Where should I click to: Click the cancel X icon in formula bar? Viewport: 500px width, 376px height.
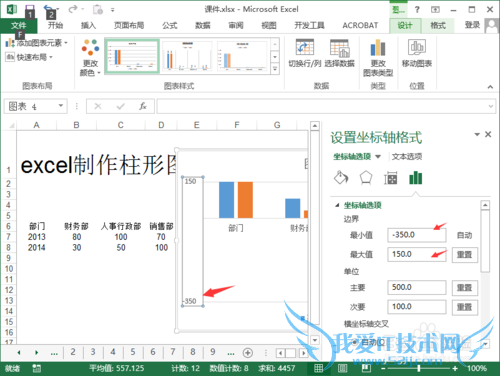(98, 106)
